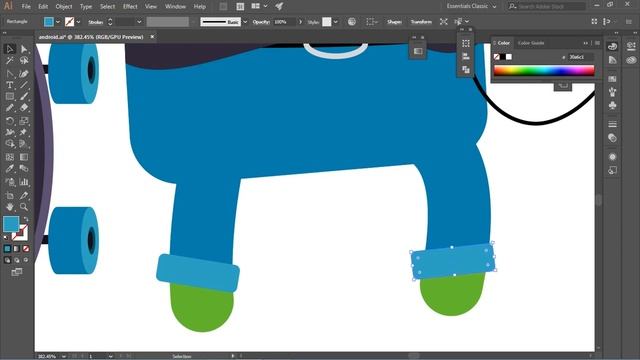The height and width of the screenshot is (360, 640).
Task: Open the arrange documents dropdown
Action: click(258, 6)
